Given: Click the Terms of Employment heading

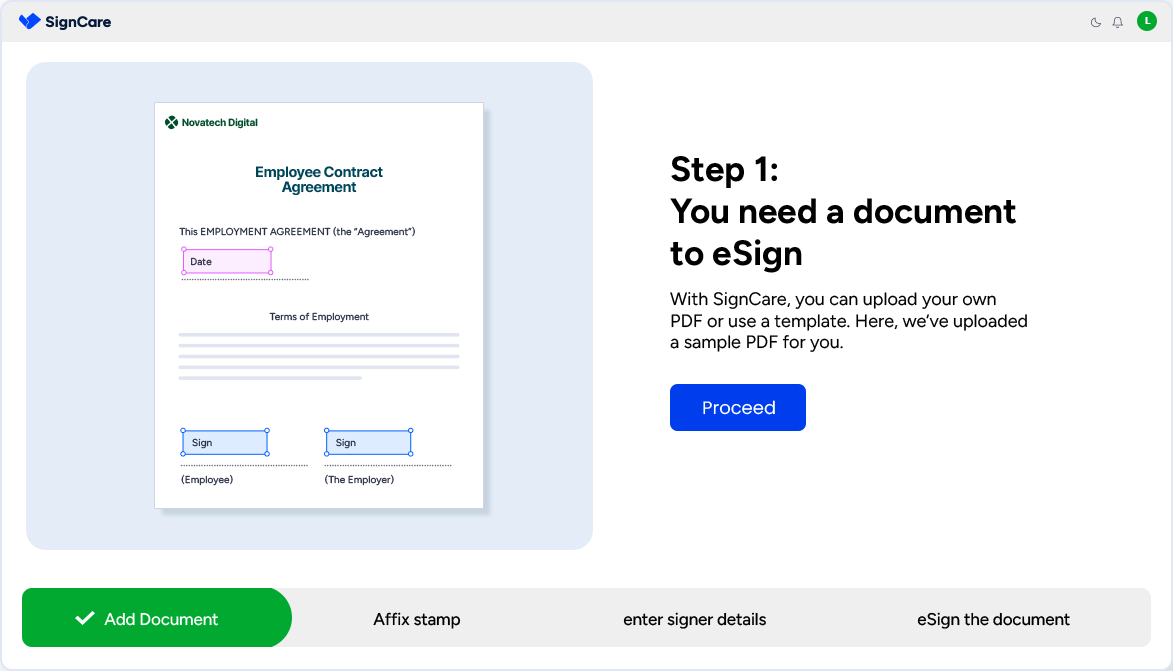Looking at the screenshot, I should tap(319, 316).
